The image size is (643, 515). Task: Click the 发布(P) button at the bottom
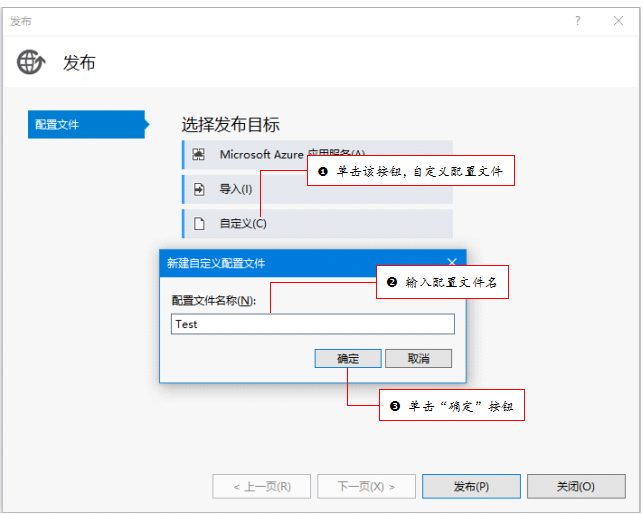point(471,486)
